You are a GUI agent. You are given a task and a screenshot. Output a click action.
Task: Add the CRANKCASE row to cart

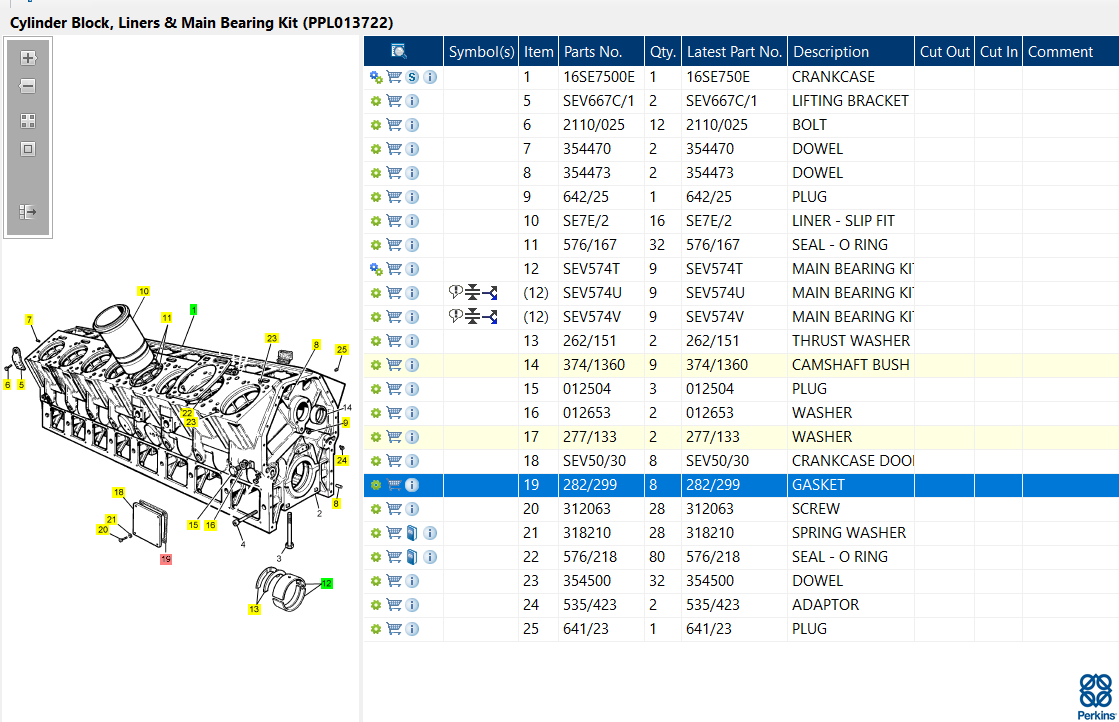[x=394, y=77]
